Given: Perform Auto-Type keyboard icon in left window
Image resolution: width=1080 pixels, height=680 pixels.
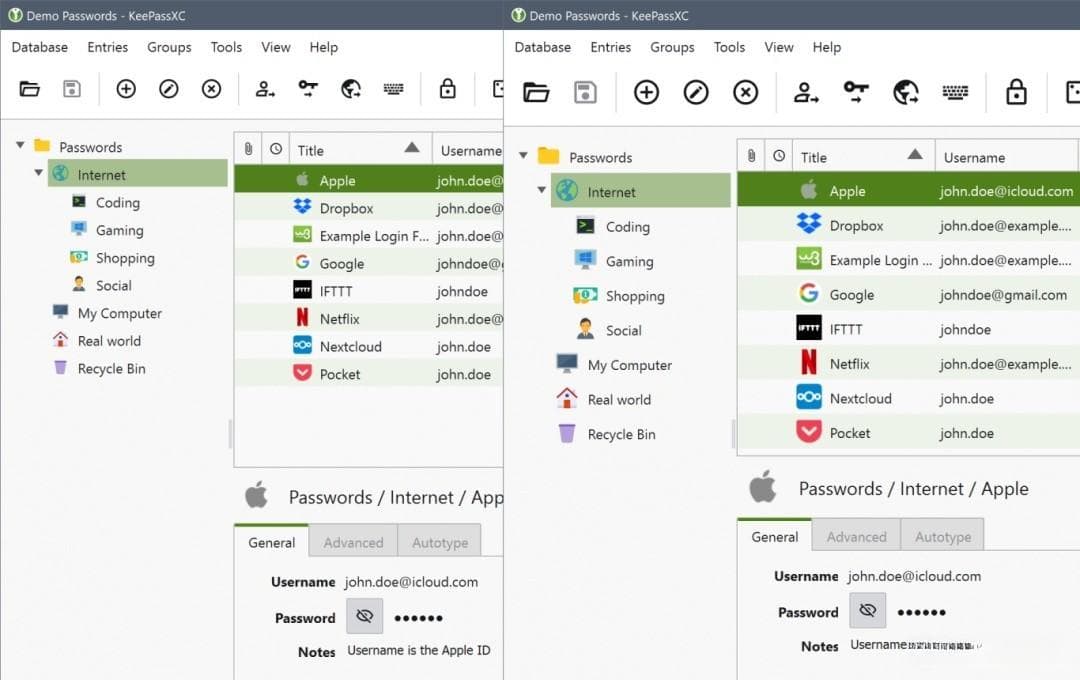Looking at the screenshot, I should click(393, 89).
